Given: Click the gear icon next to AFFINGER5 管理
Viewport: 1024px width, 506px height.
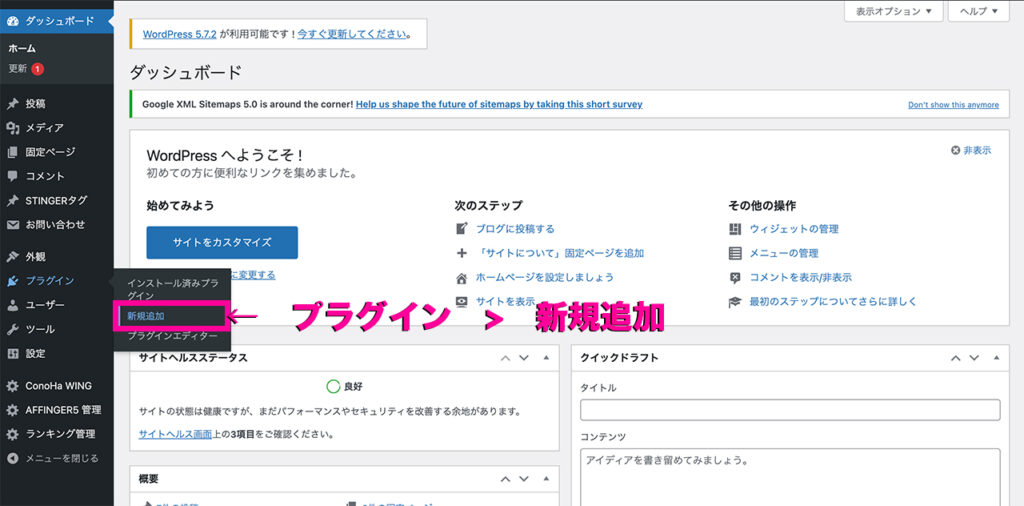Looking at the screenshot, I should pyautogui.click(x=12, y=410).
